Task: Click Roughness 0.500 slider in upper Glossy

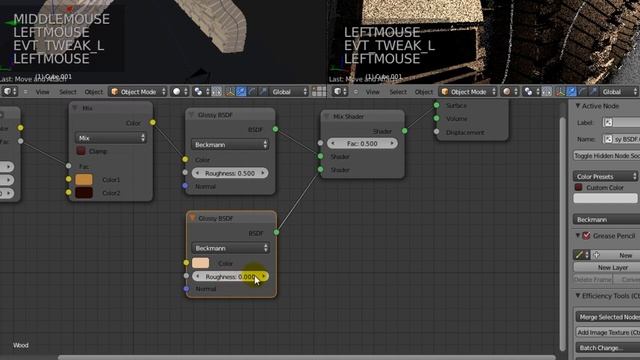Action: point(230,173)
